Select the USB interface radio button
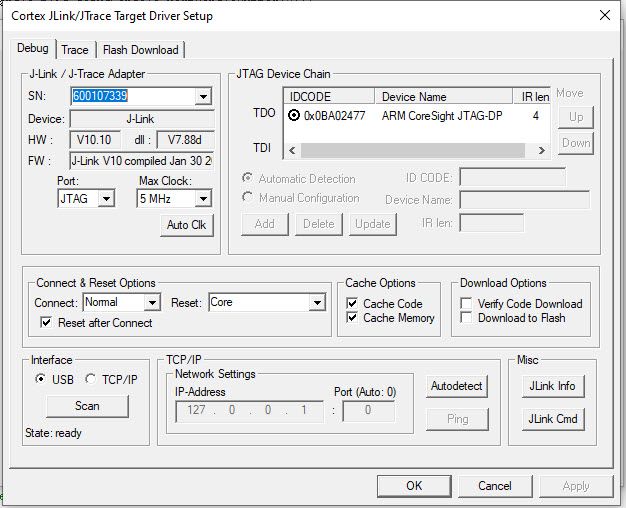 [40, 379]
